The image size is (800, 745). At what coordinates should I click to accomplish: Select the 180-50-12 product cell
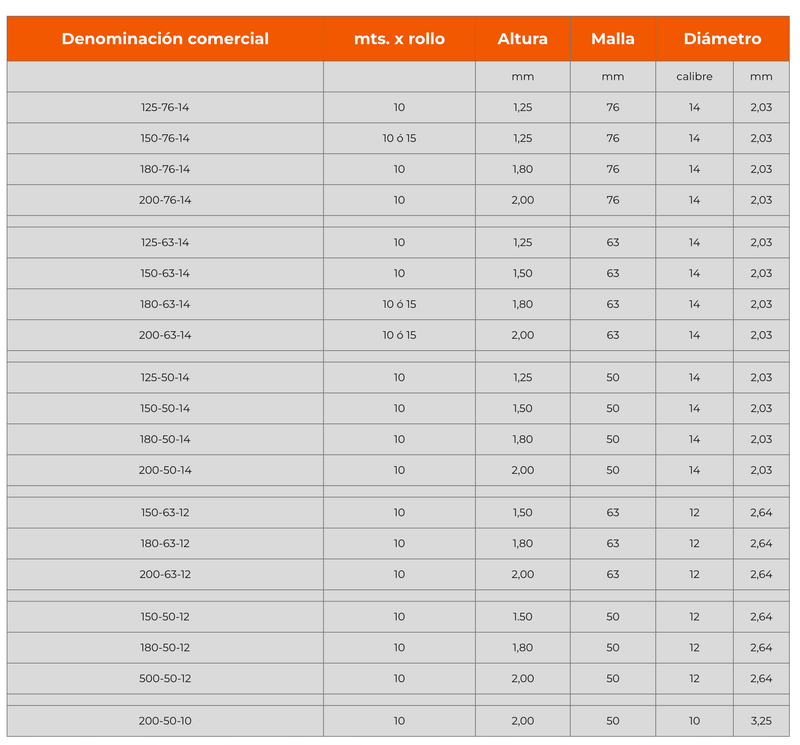(x=165, y=647)
